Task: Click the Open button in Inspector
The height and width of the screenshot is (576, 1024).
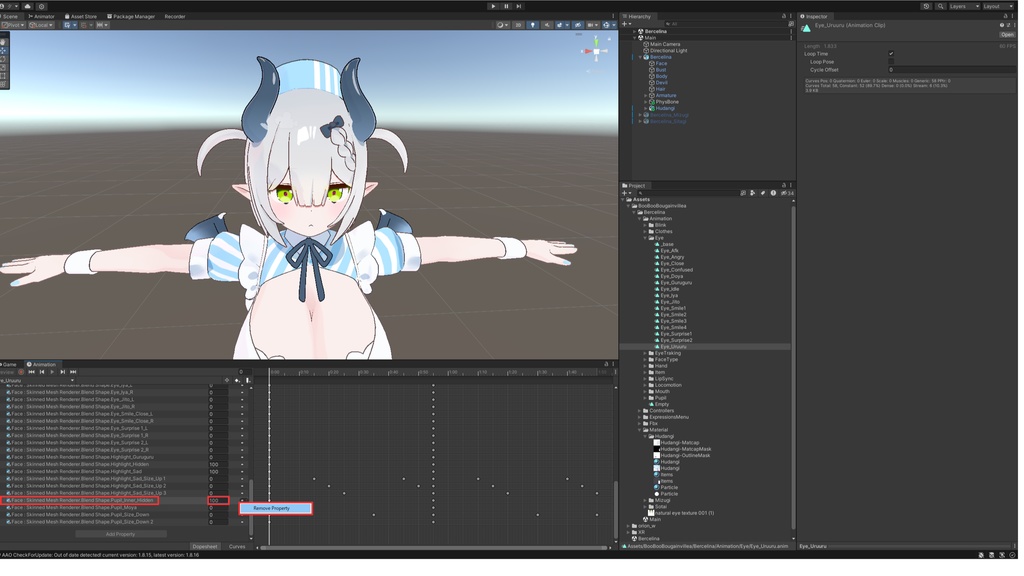Action: pos(1008,35)
